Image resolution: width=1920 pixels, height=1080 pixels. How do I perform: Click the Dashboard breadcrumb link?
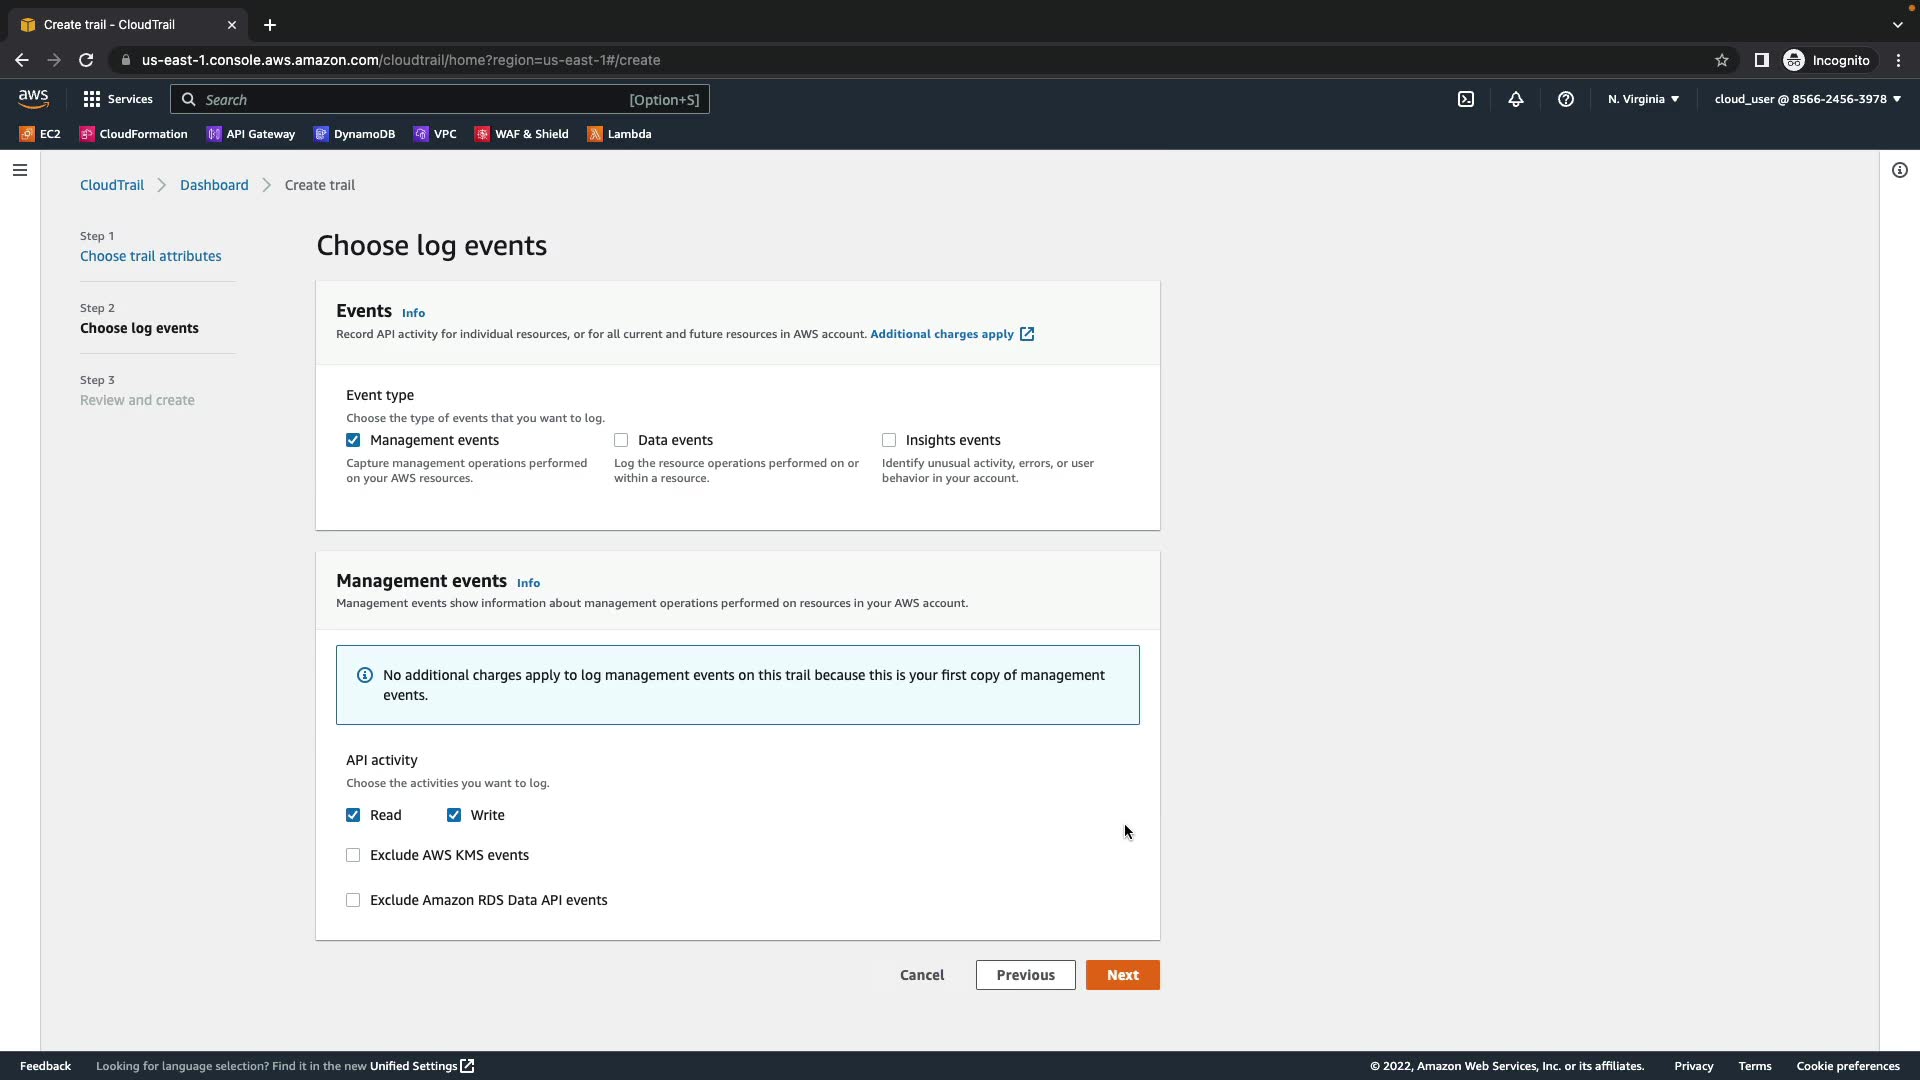click(214, 185)
